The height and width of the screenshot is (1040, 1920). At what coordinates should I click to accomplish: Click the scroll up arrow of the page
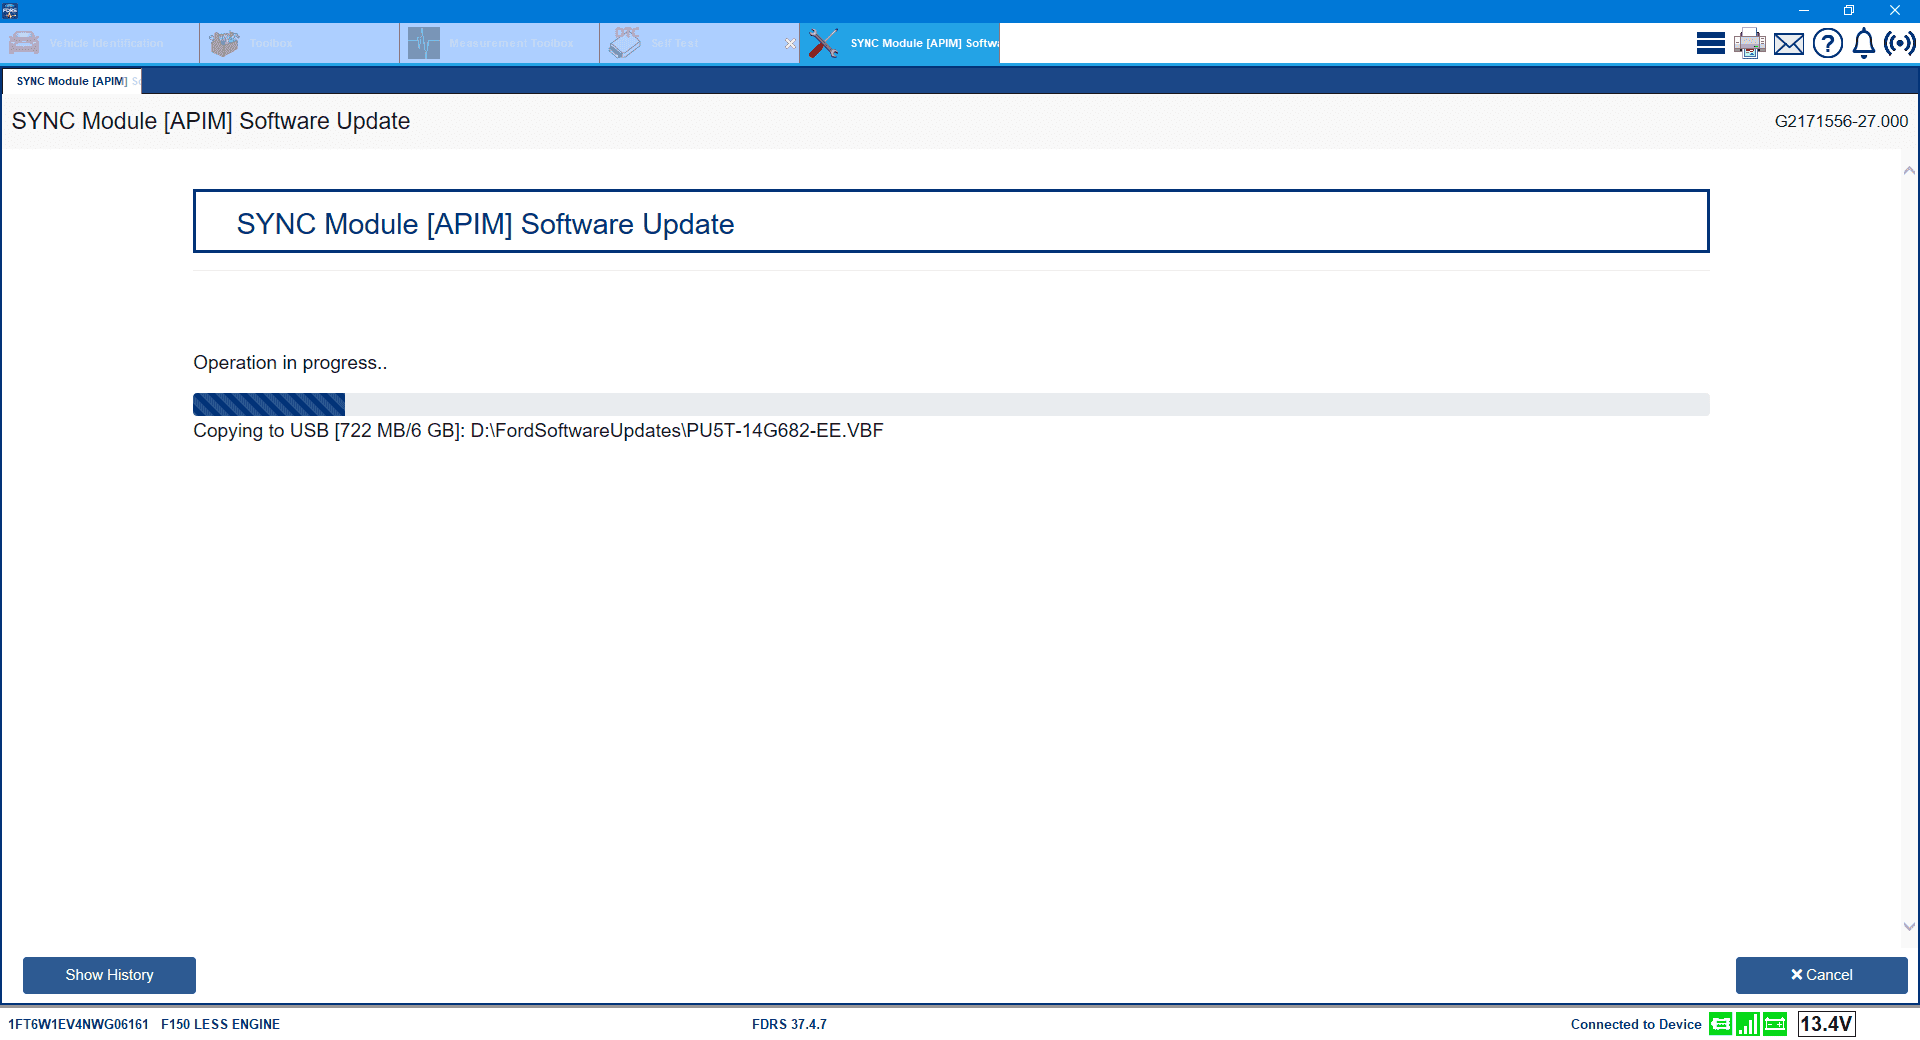[1909, 171]
